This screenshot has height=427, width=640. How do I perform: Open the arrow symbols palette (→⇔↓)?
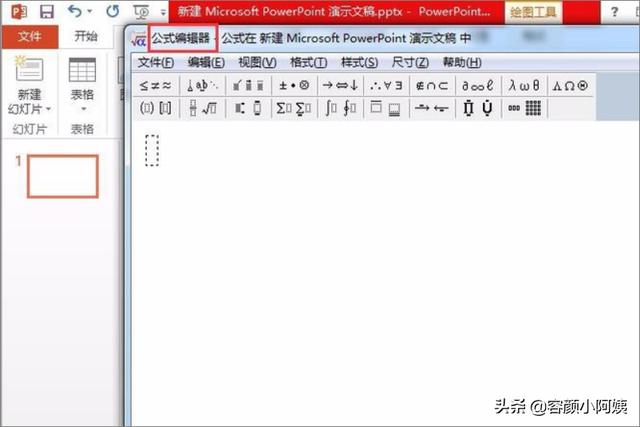click(340, 85)
